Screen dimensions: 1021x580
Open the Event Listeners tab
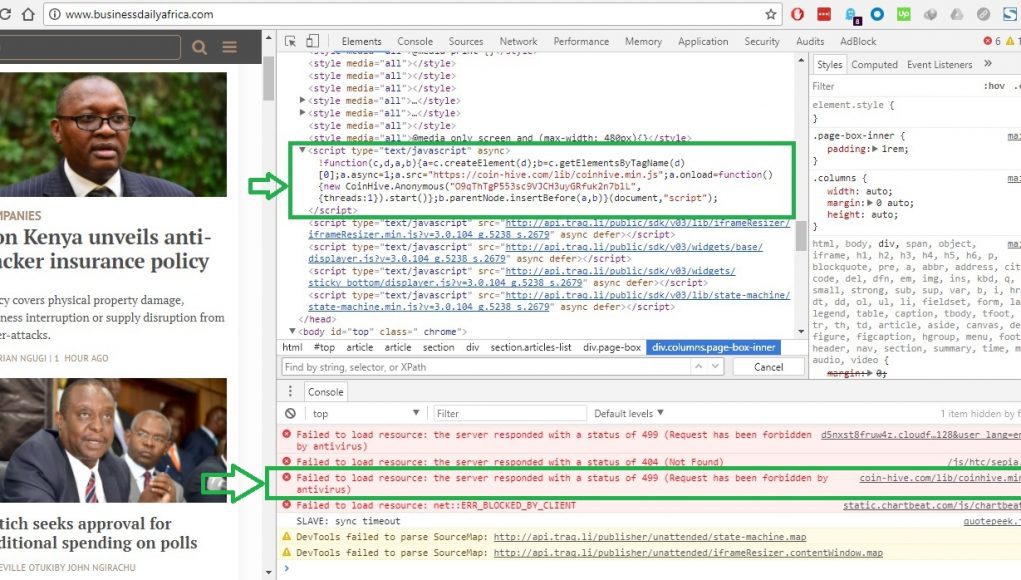click(940, 64)
